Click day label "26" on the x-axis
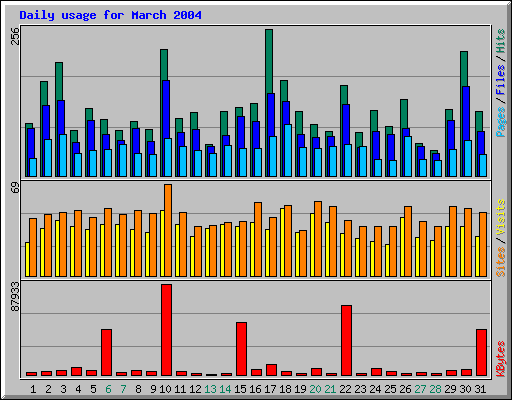Viewport: 512px width, 400px height. (x=405, y=389)
